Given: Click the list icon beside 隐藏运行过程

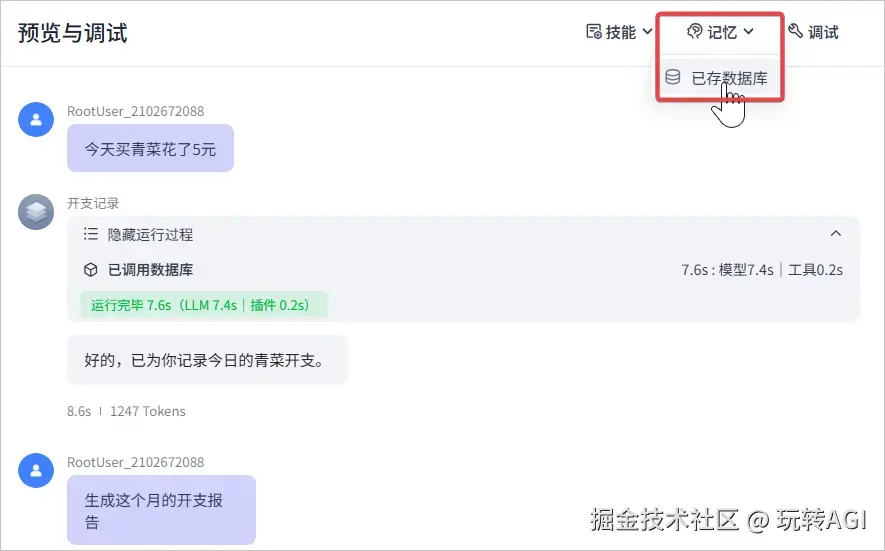Looking at the screenshot, I should click(90, 235).
